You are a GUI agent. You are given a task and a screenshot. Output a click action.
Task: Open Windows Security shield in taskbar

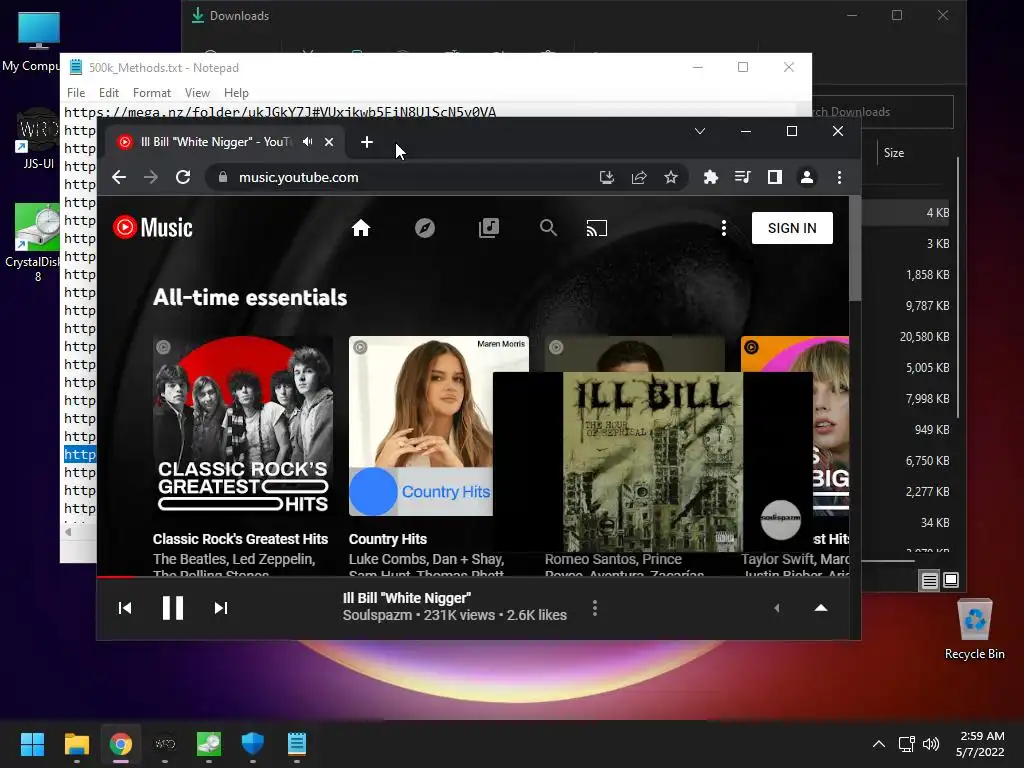click(253, 744)
